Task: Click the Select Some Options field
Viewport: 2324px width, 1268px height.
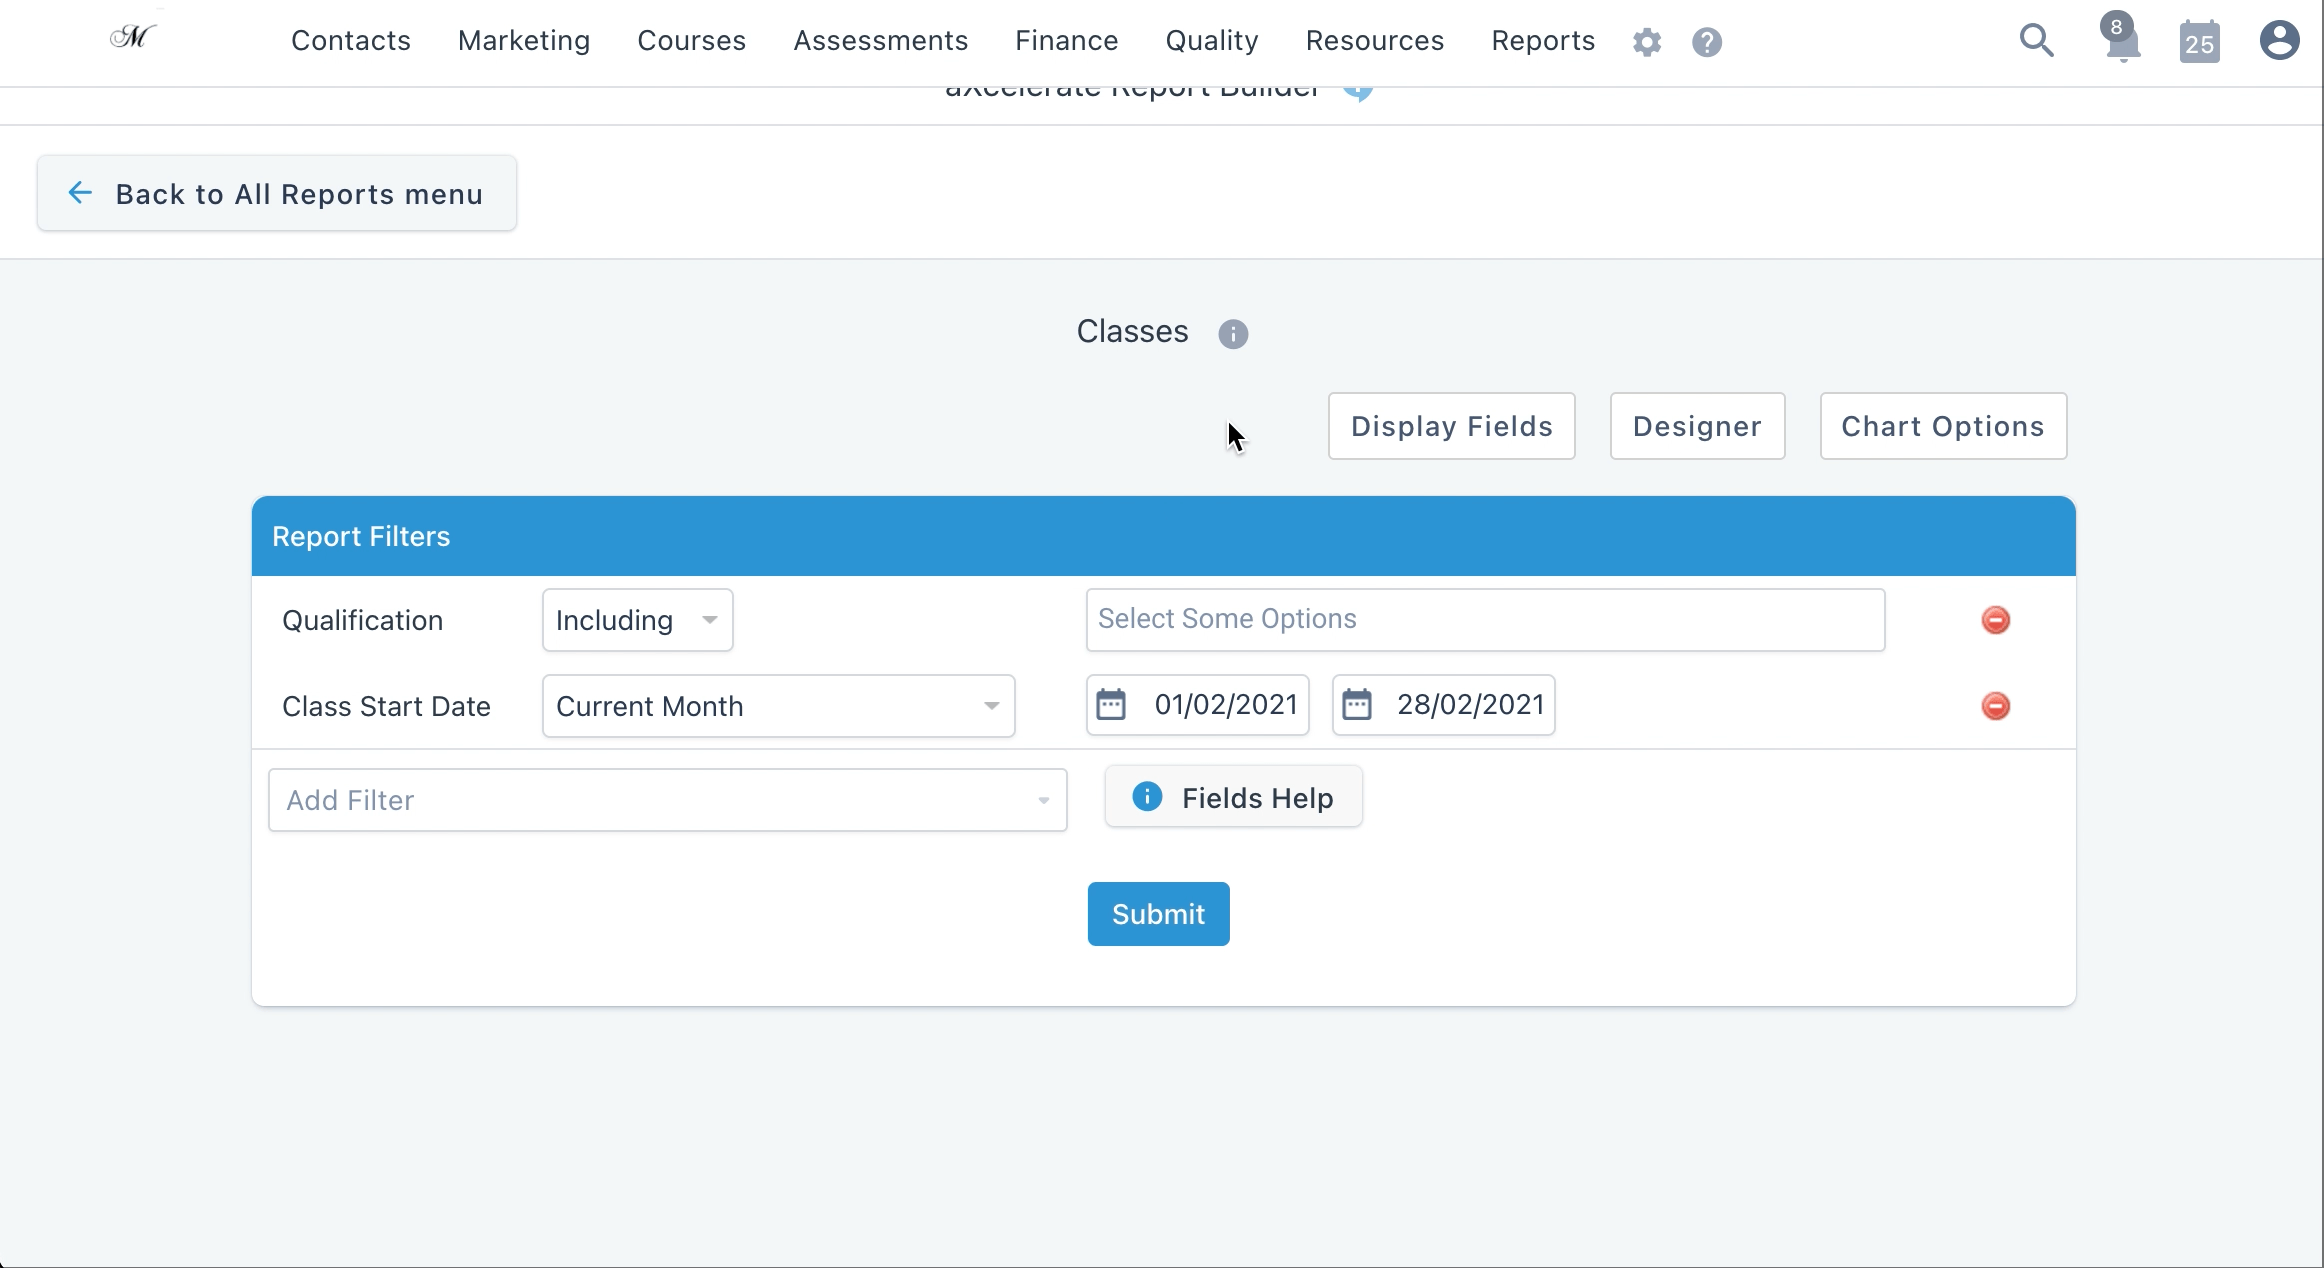Action: [1485, 620]
